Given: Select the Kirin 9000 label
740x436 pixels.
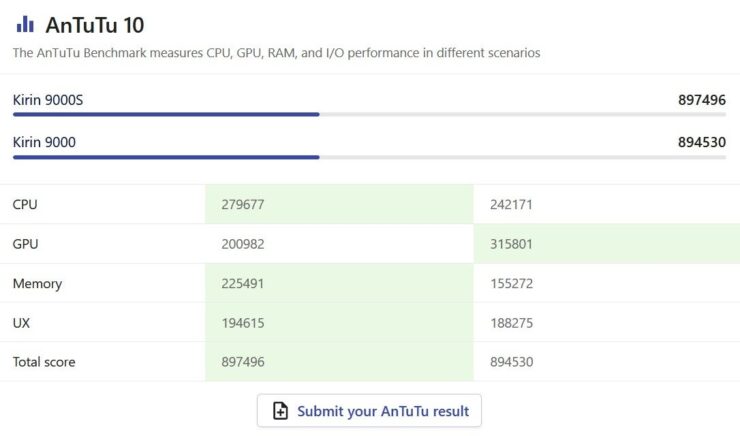Looking at the screenshot, I should tap(44, 142).
